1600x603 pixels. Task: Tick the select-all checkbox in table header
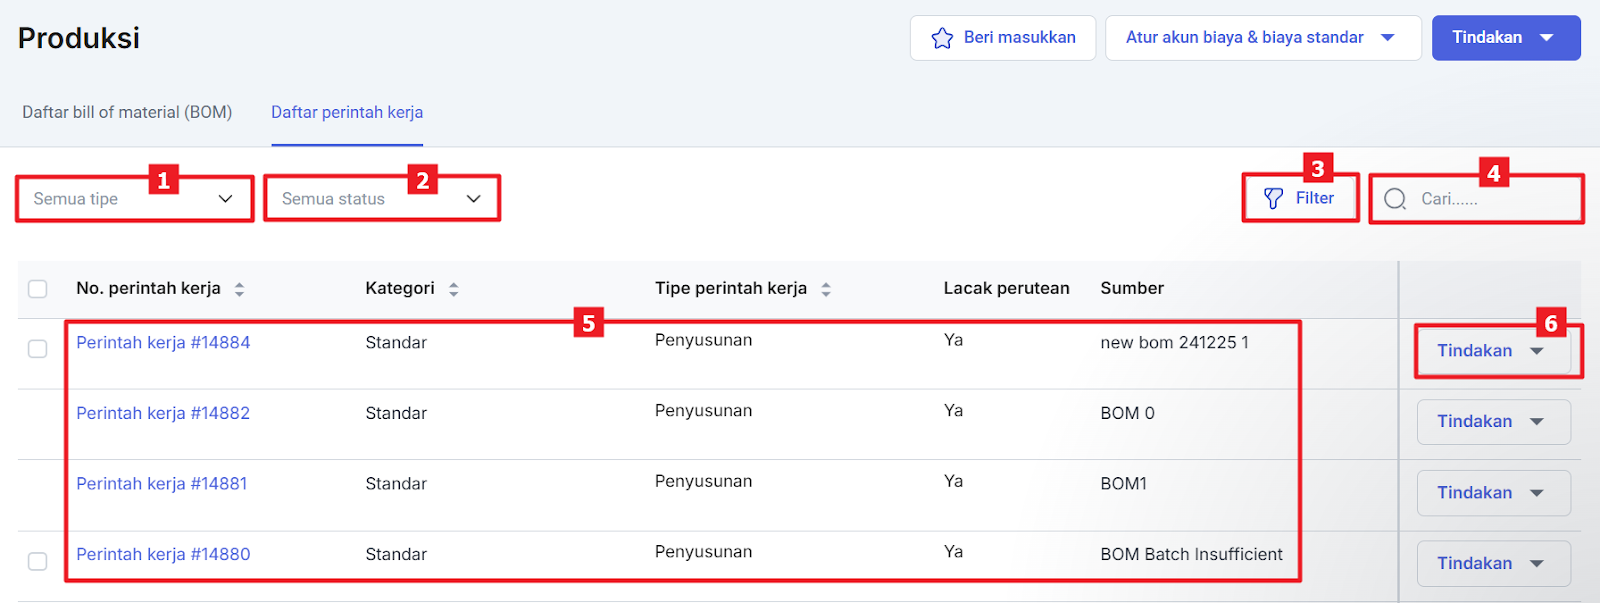[38, 289]
